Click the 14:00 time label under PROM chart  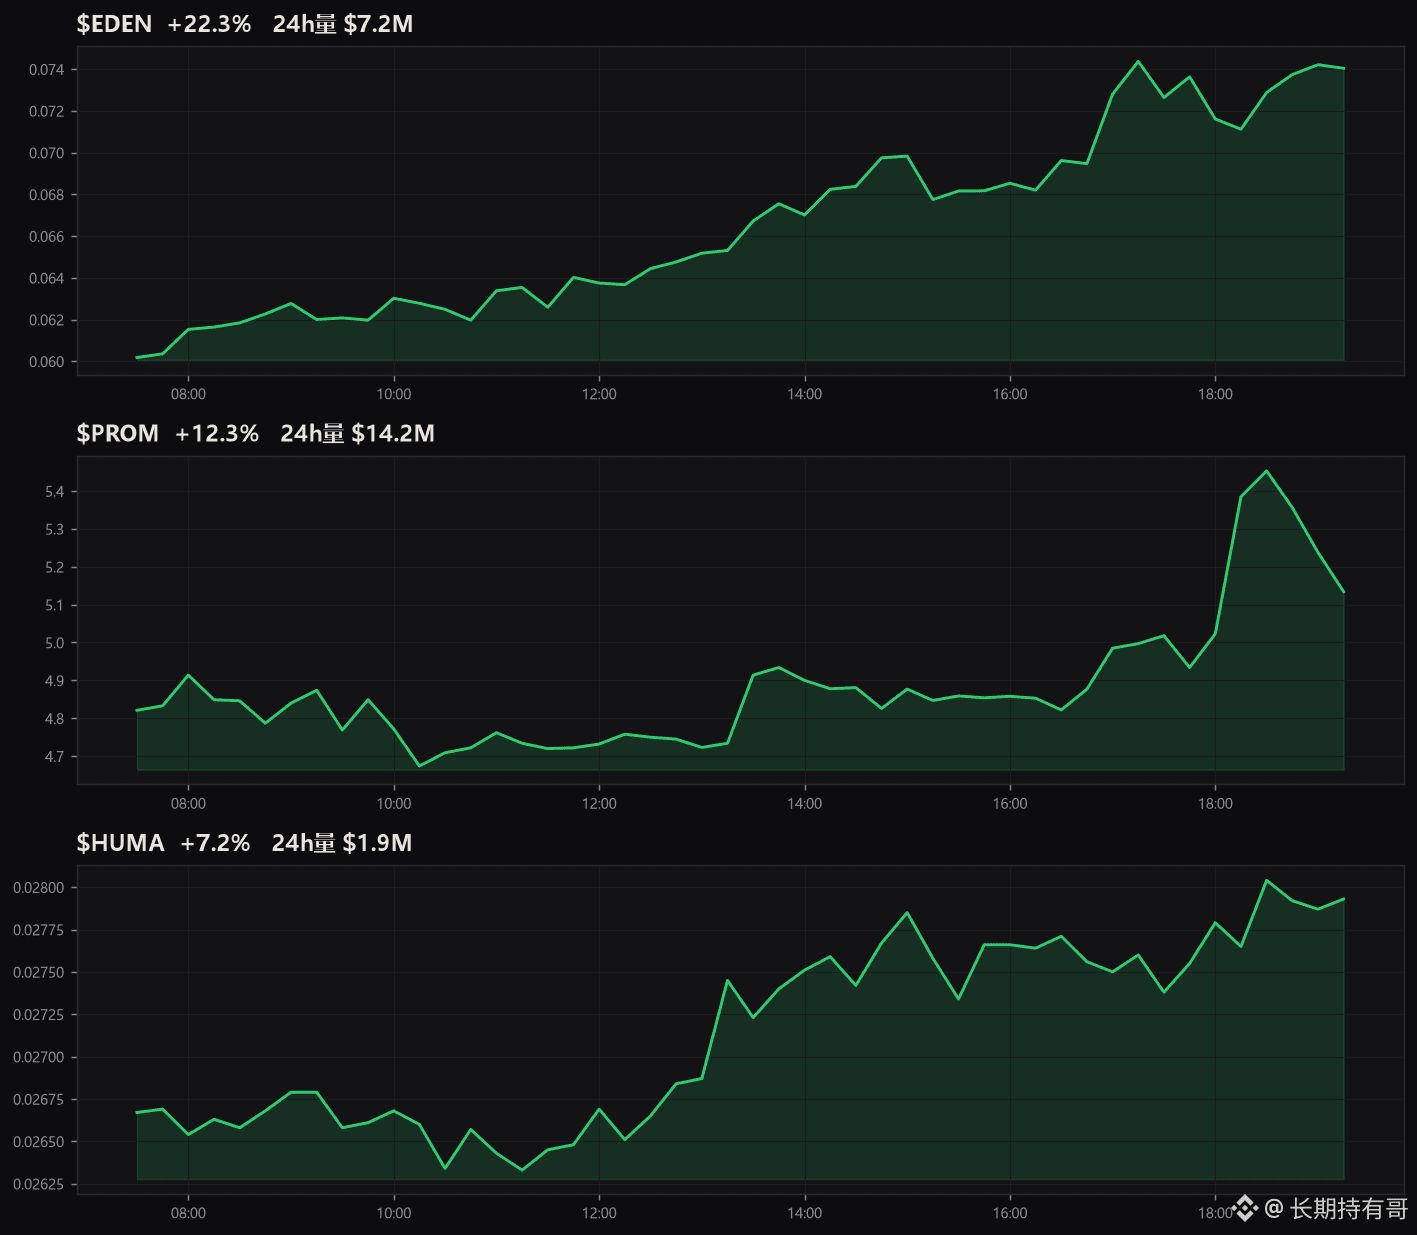[805, 803]
